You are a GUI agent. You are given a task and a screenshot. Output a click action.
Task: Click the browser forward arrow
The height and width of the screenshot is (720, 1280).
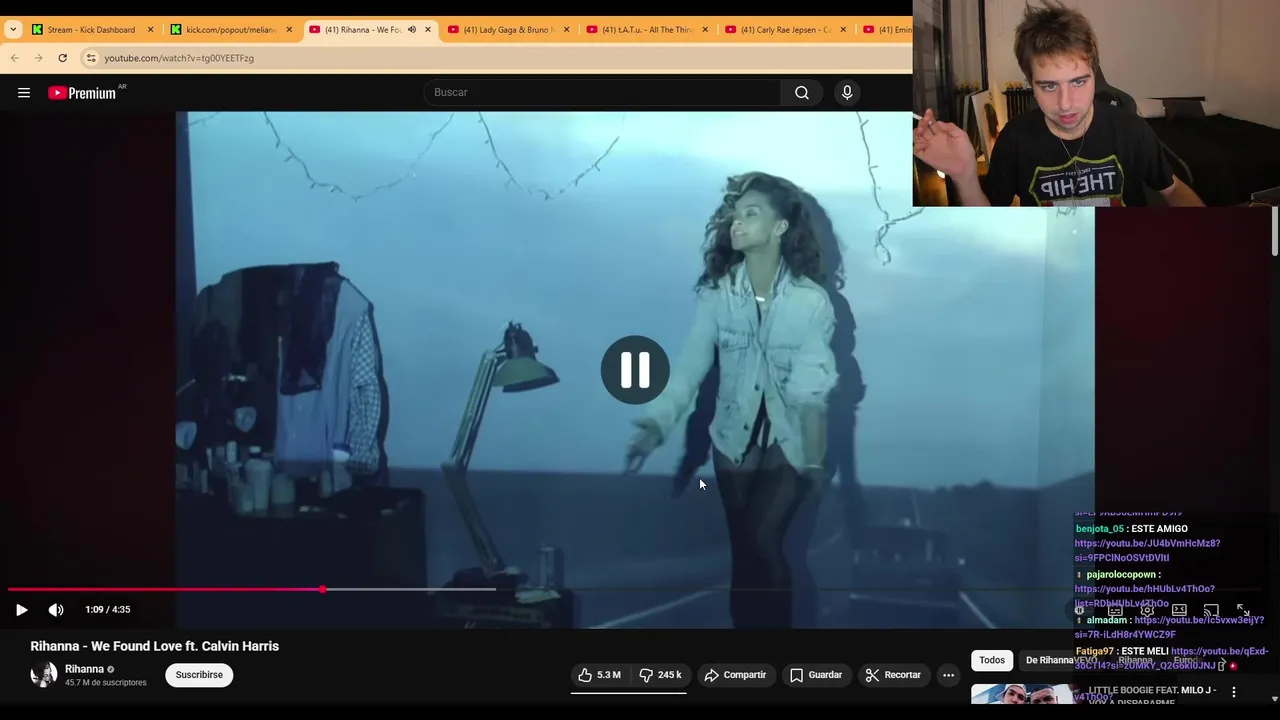(x=38, y=58)
